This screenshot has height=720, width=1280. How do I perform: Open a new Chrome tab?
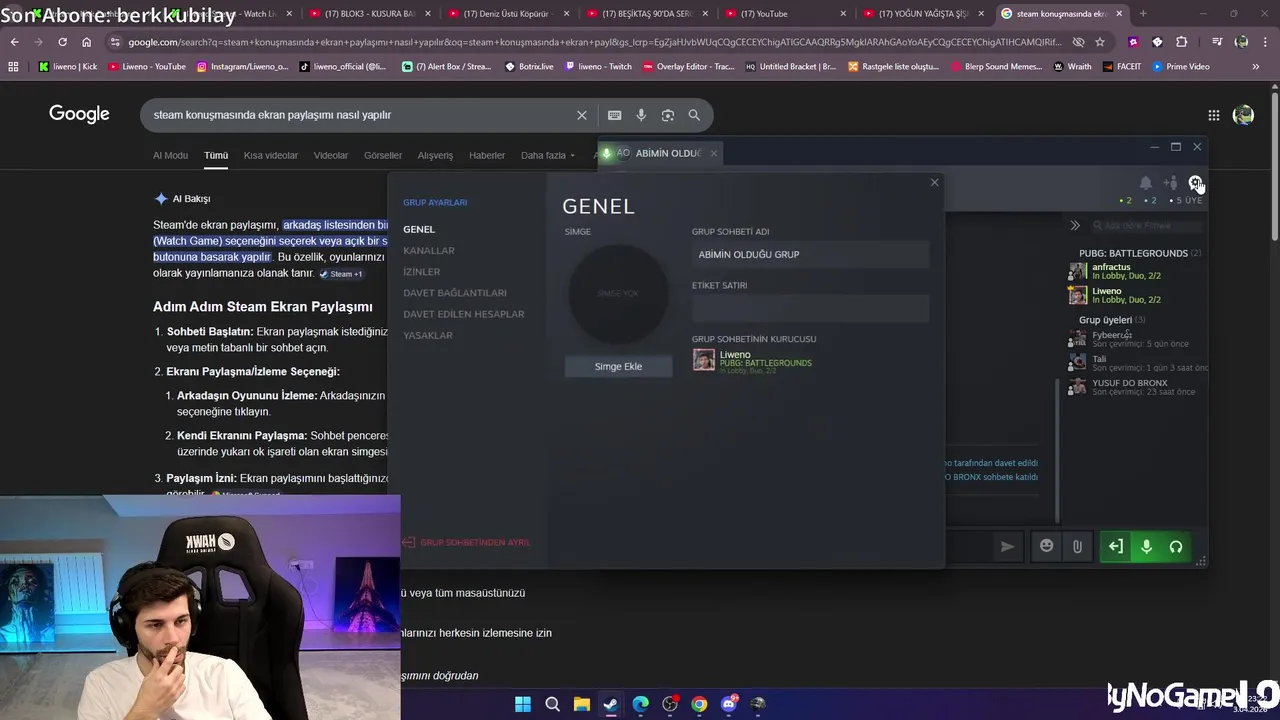(1143, 14)
